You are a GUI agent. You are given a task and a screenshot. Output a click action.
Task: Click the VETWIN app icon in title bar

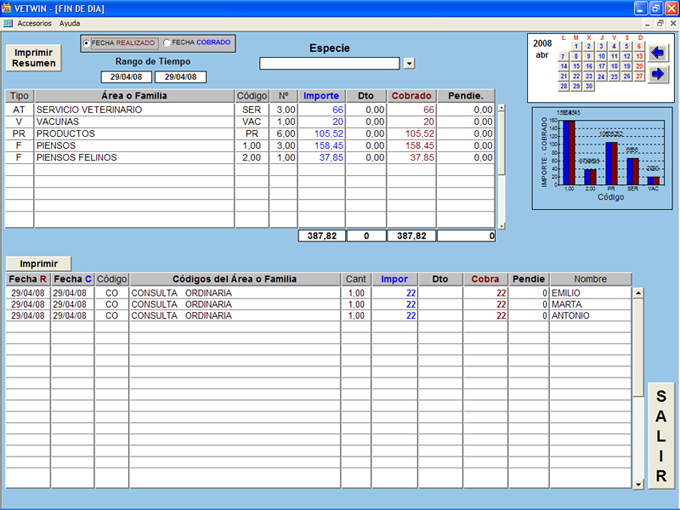coord(7,8)
